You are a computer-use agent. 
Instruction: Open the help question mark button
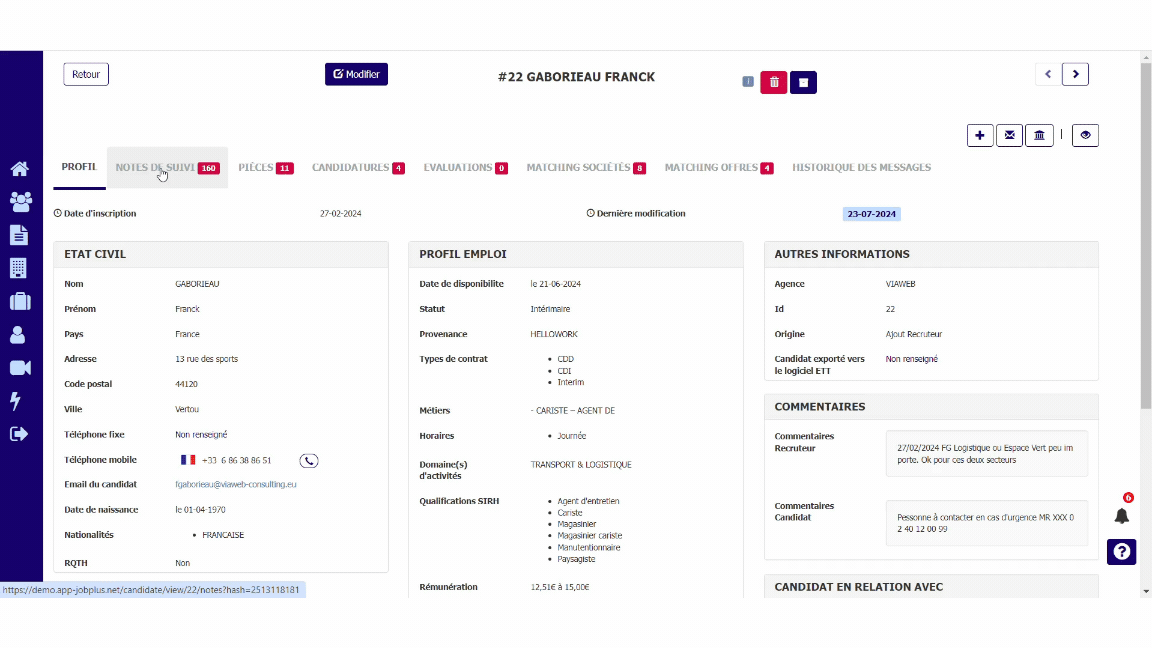[1122, 552]
